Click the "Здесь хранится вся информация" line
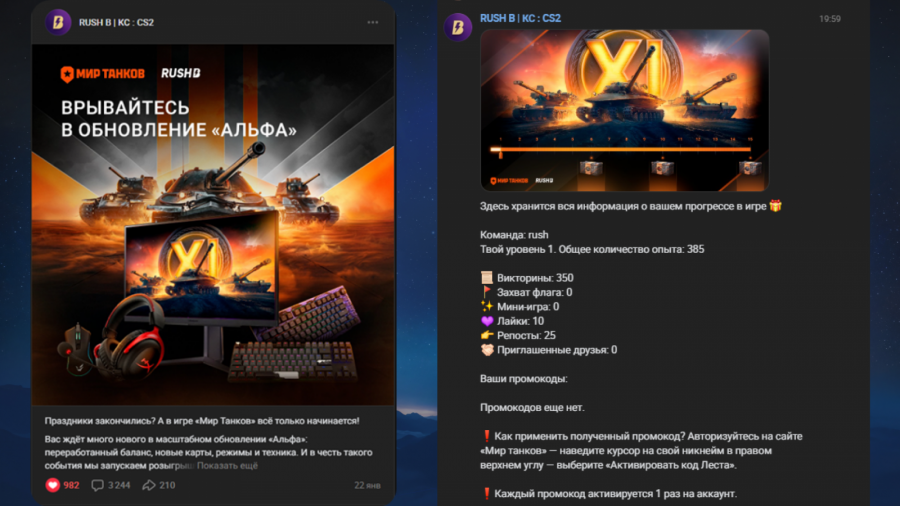The image size is (900, 506). (x=631, y=206)
